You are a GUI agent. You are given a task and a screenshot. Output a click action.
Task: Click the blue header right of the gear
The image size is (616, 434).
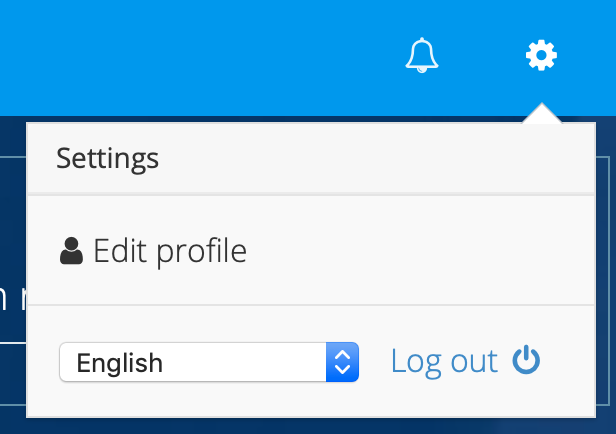pos(589,55)
